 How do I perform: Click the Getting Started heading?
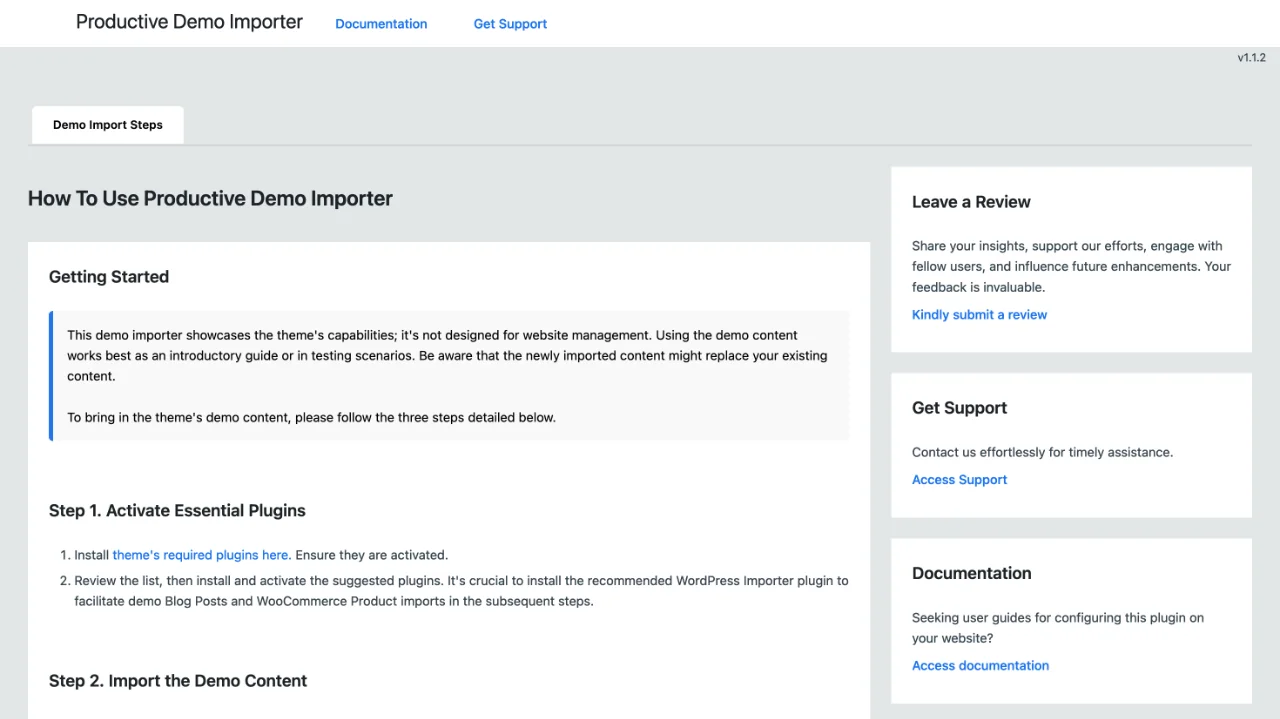(109, 277)
